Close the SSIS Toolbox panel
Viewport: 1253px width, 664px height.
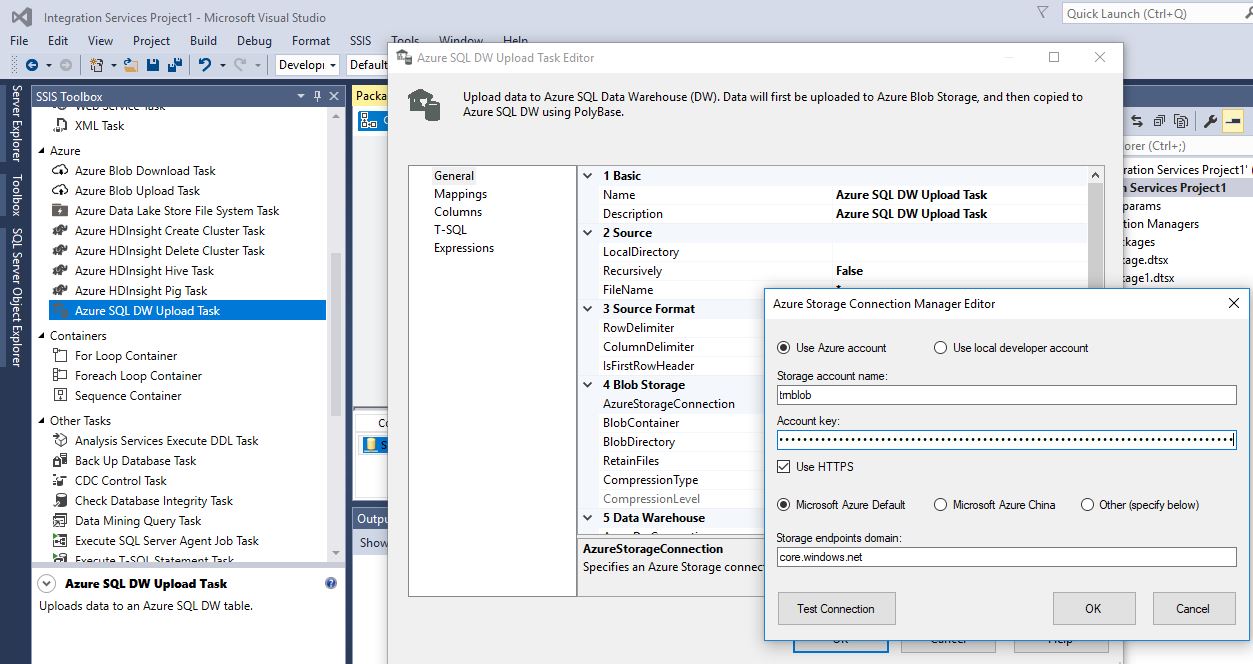coord(335,96)
